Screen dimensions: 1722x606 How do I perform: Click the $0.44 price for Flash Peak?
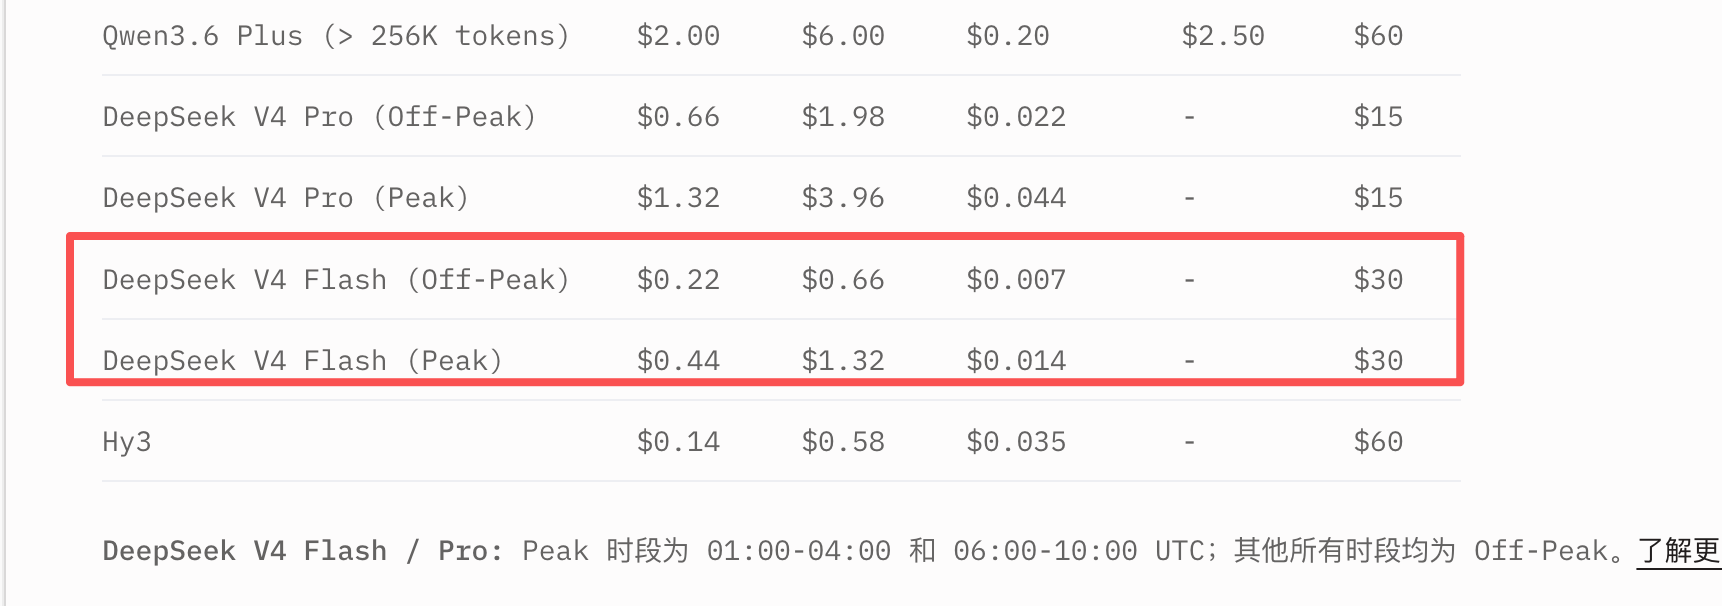tap(678, 361)
